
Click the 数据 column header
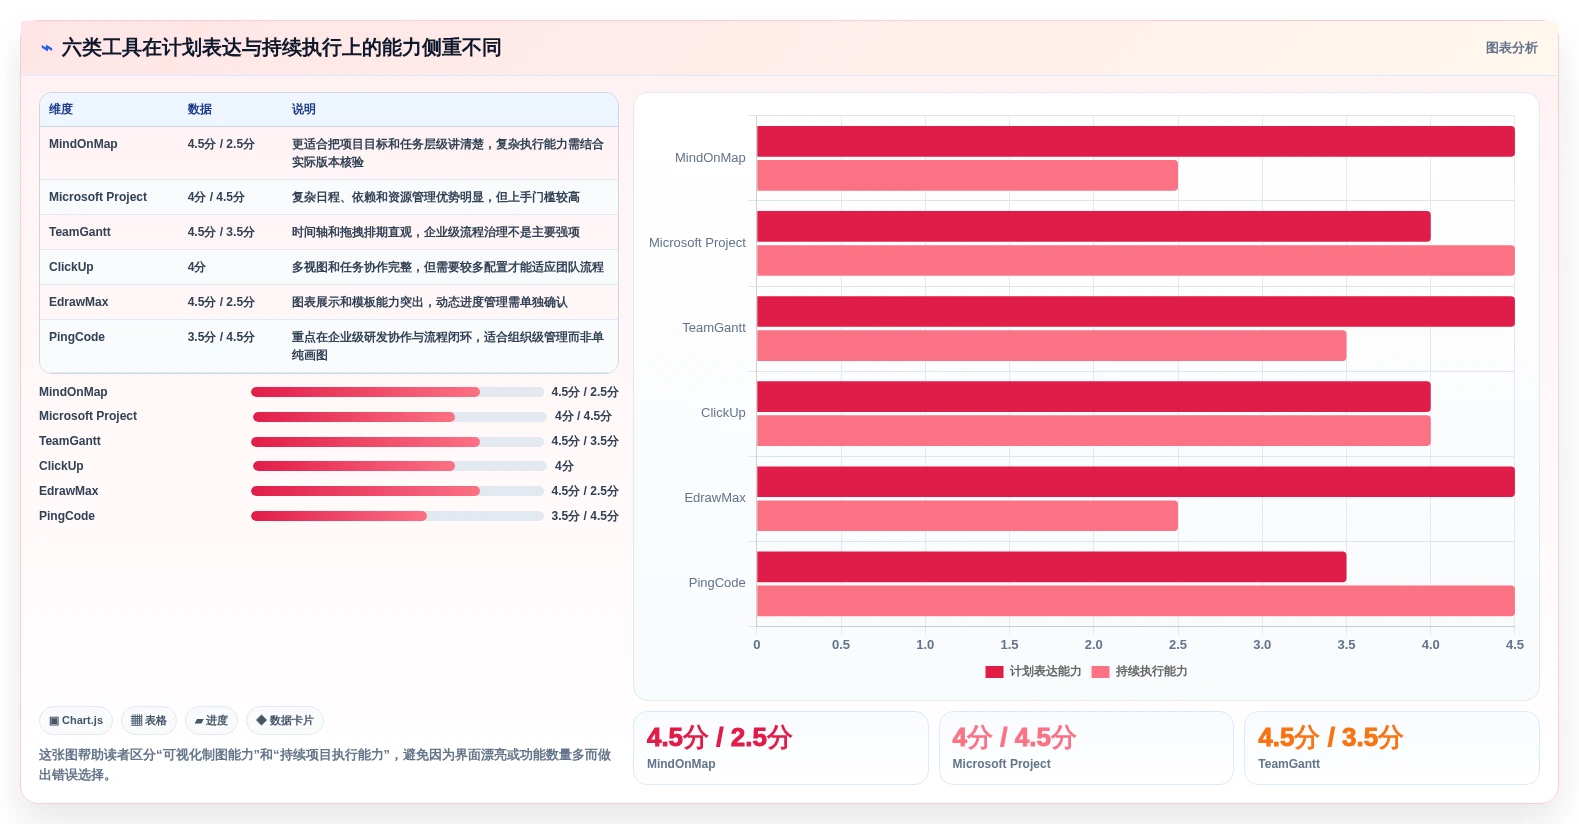(200, 109)
